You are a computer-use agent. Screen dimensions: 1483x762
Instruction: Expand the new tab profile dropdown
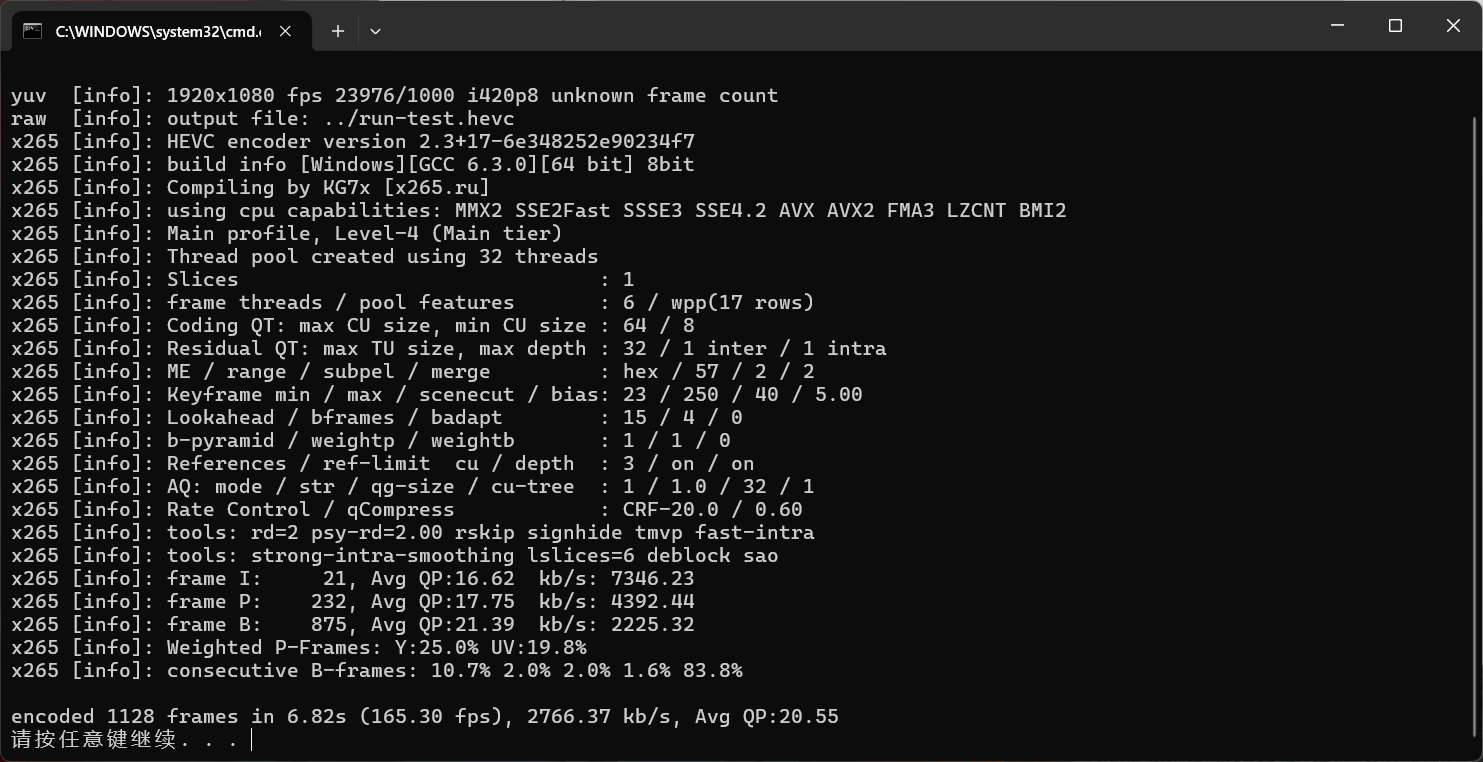375,31
